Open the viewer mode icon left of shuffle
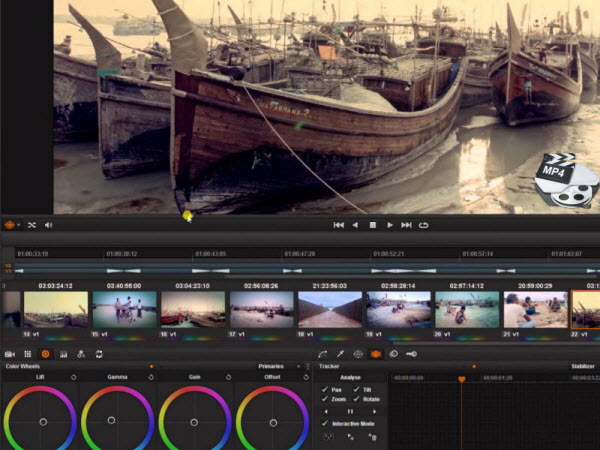This screenshot has height=450, width=600. [x=10, y=225]
